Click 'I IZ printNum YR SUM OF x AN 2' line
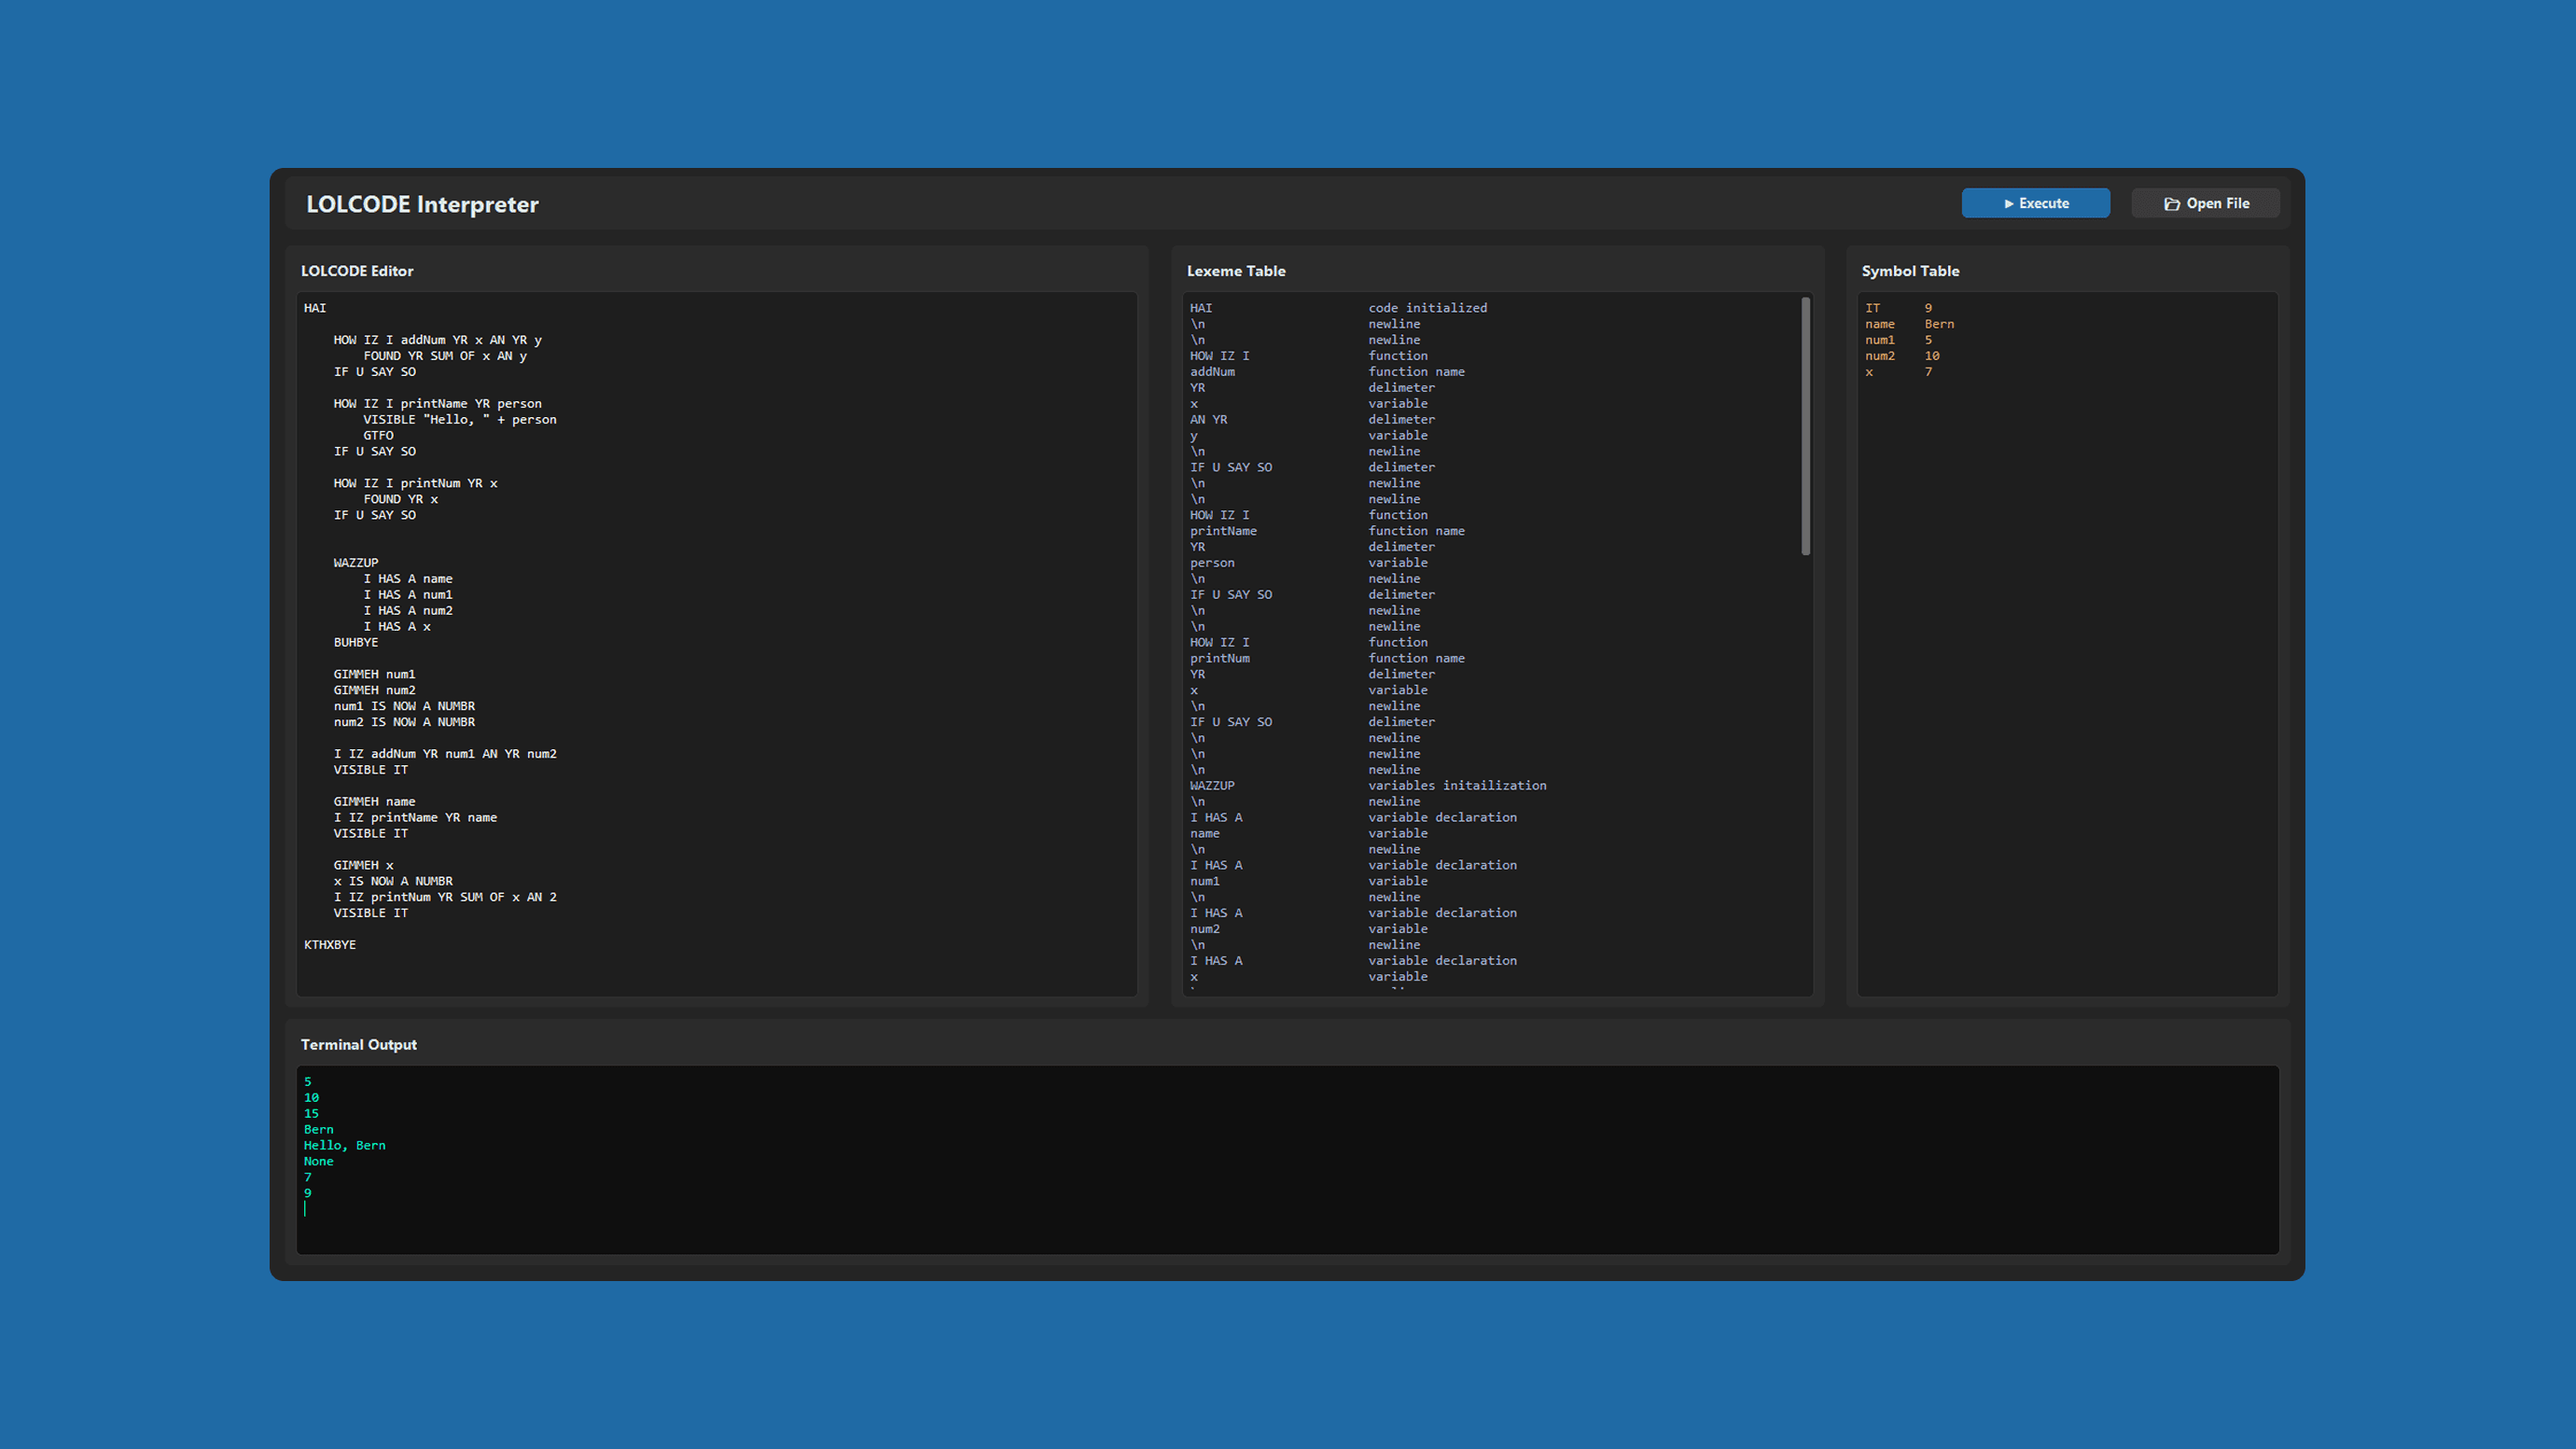 tap(445, 898)
